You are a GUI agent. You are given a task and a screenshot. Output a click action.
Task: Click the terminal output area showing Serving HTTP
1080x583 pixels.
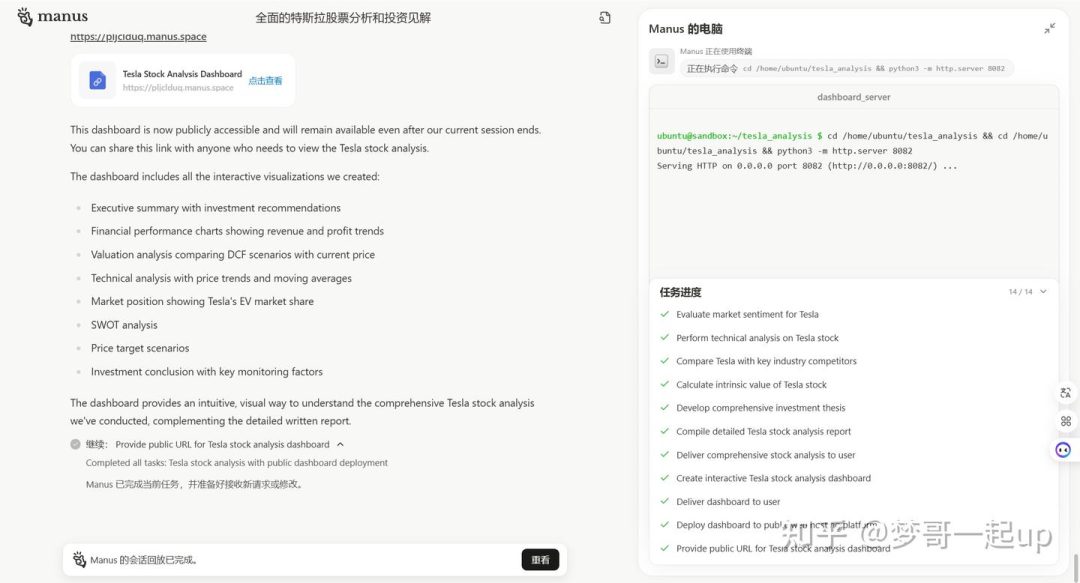coord(807,166)
